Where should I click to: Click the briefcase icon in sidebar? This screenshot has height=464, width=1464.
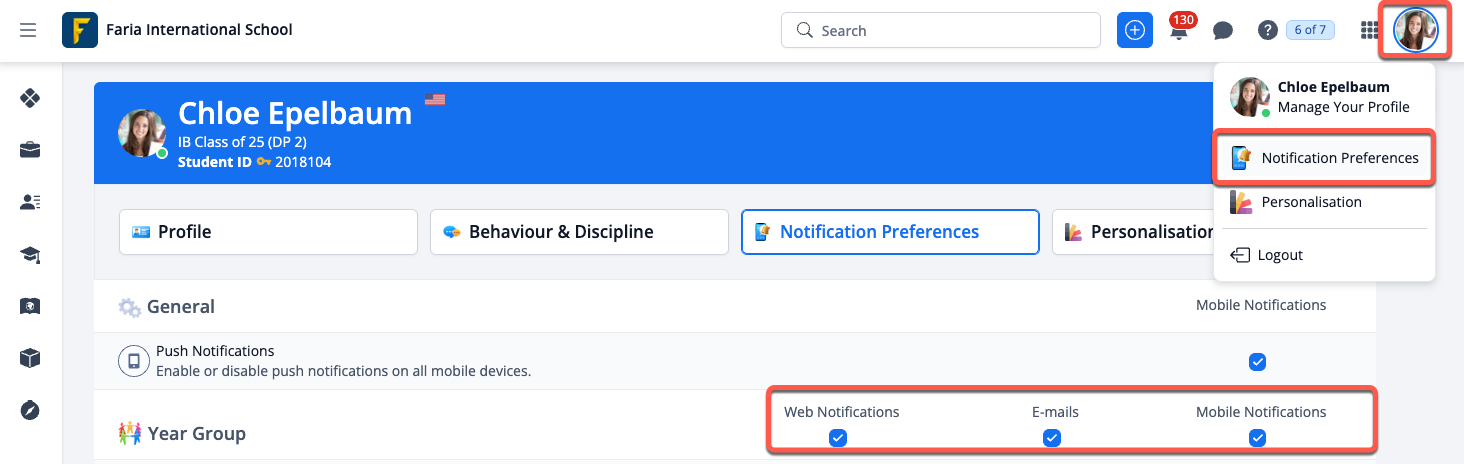coord(30,150)
